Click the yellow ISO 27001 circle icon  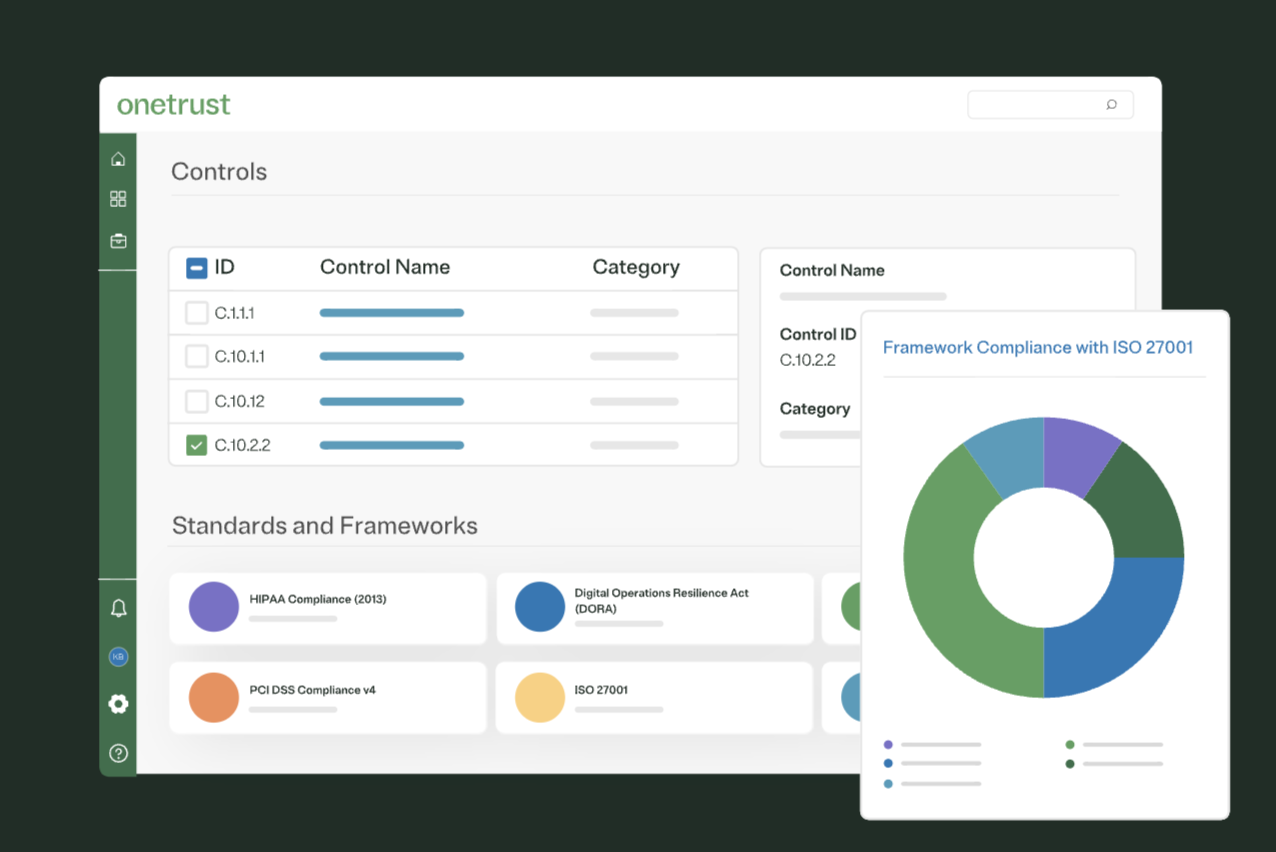[540, 697]
